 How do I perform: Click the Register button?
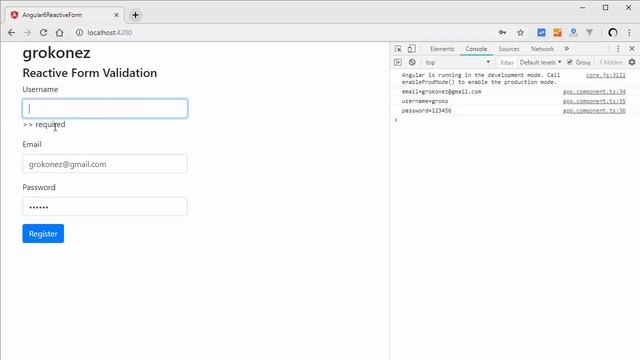click(x=43, y=233)
